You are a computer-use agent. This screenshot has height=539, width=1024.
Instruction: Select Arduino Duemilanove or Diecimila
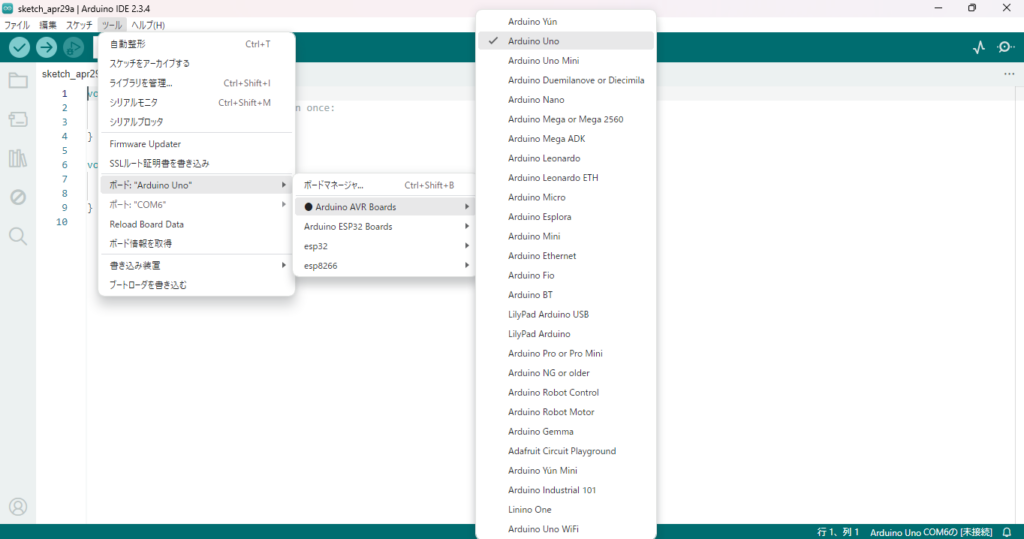566,80
